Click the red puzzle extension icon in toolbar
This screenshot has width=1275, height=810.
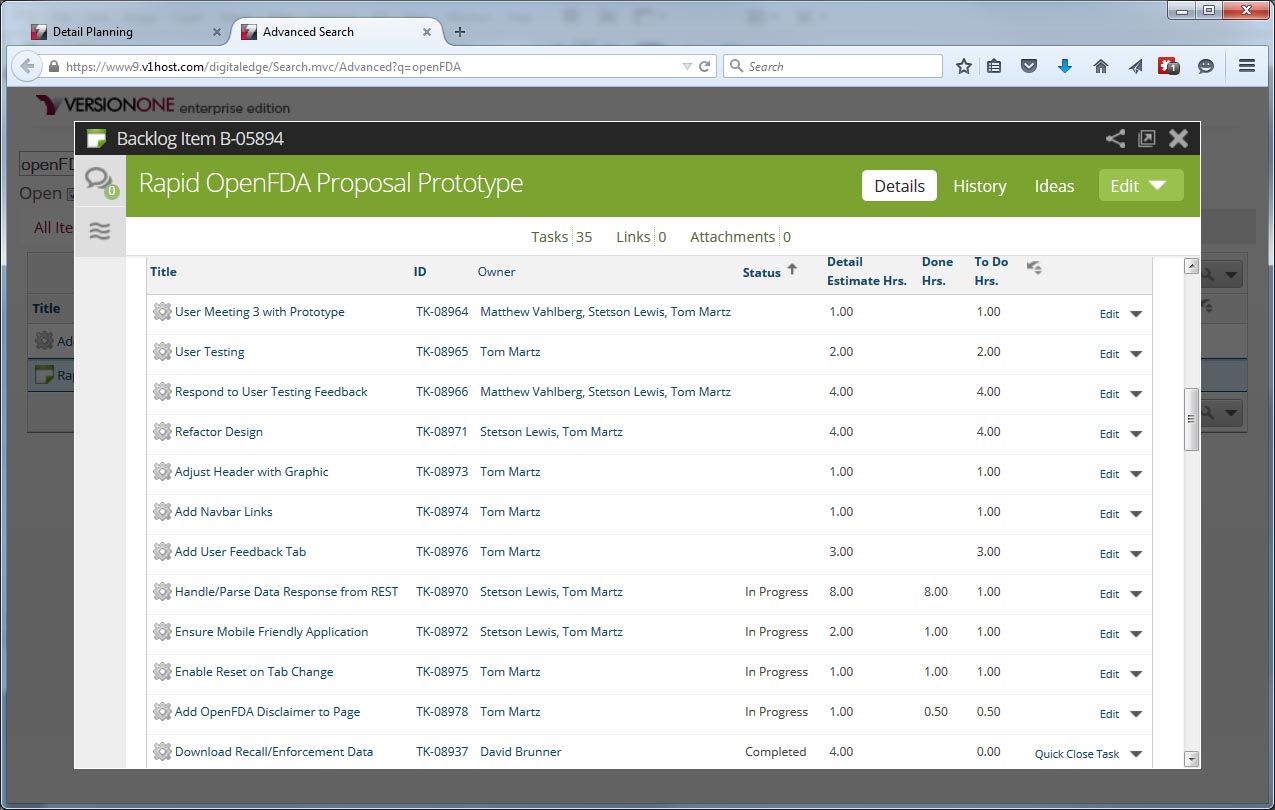pos(1169,66)
